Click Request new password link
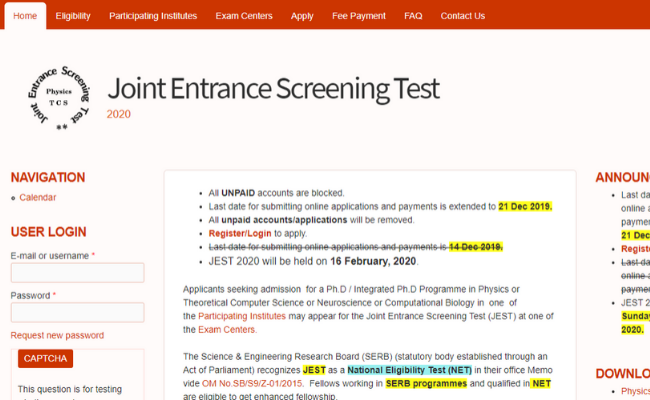 point(57,335)
